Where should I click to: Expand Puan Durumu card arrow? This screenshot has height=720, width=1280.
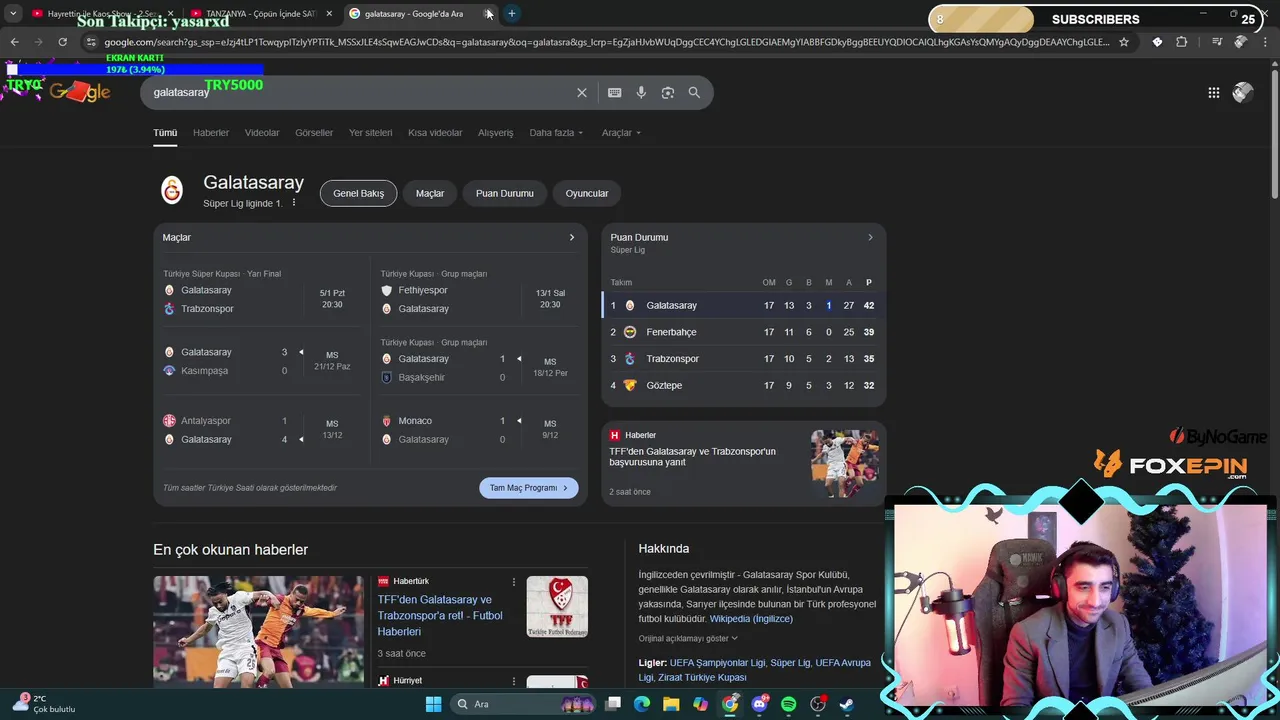pyautogui.click(x=870, y=238)
